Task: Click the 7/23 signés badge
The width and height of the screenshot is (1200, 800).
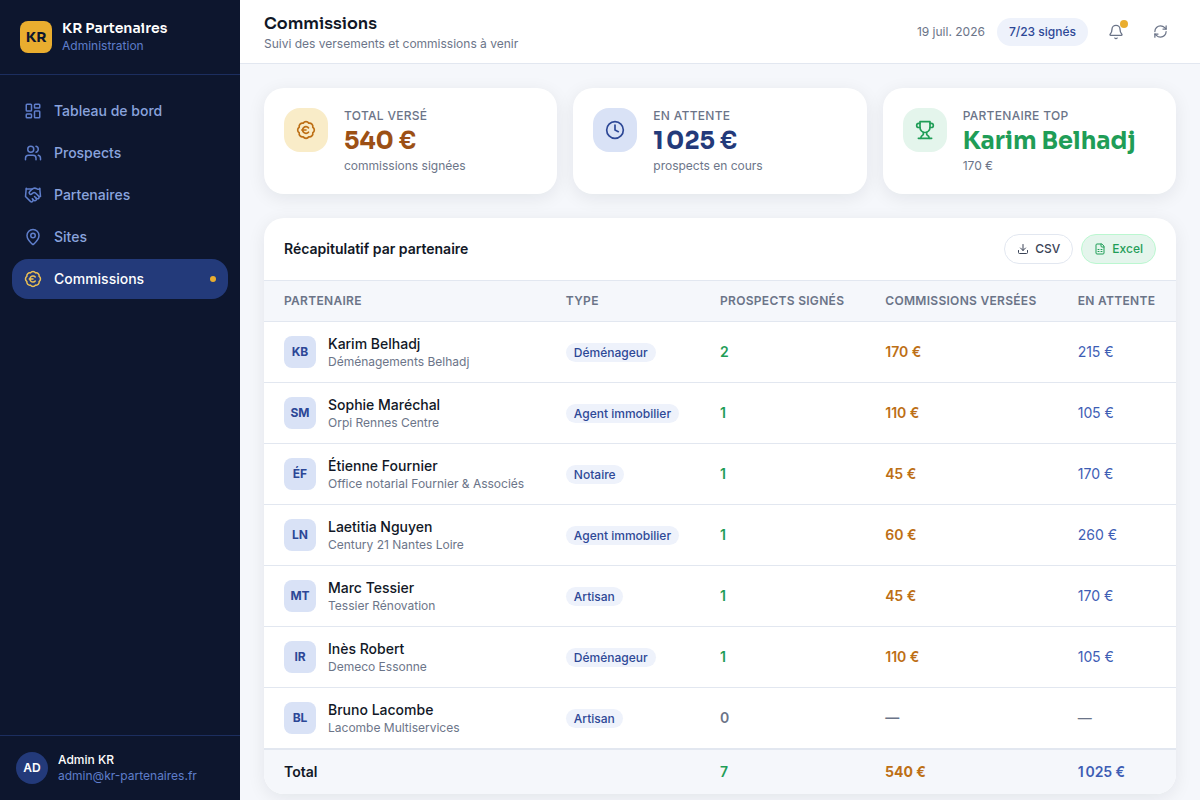Action: pos(1042,32)
